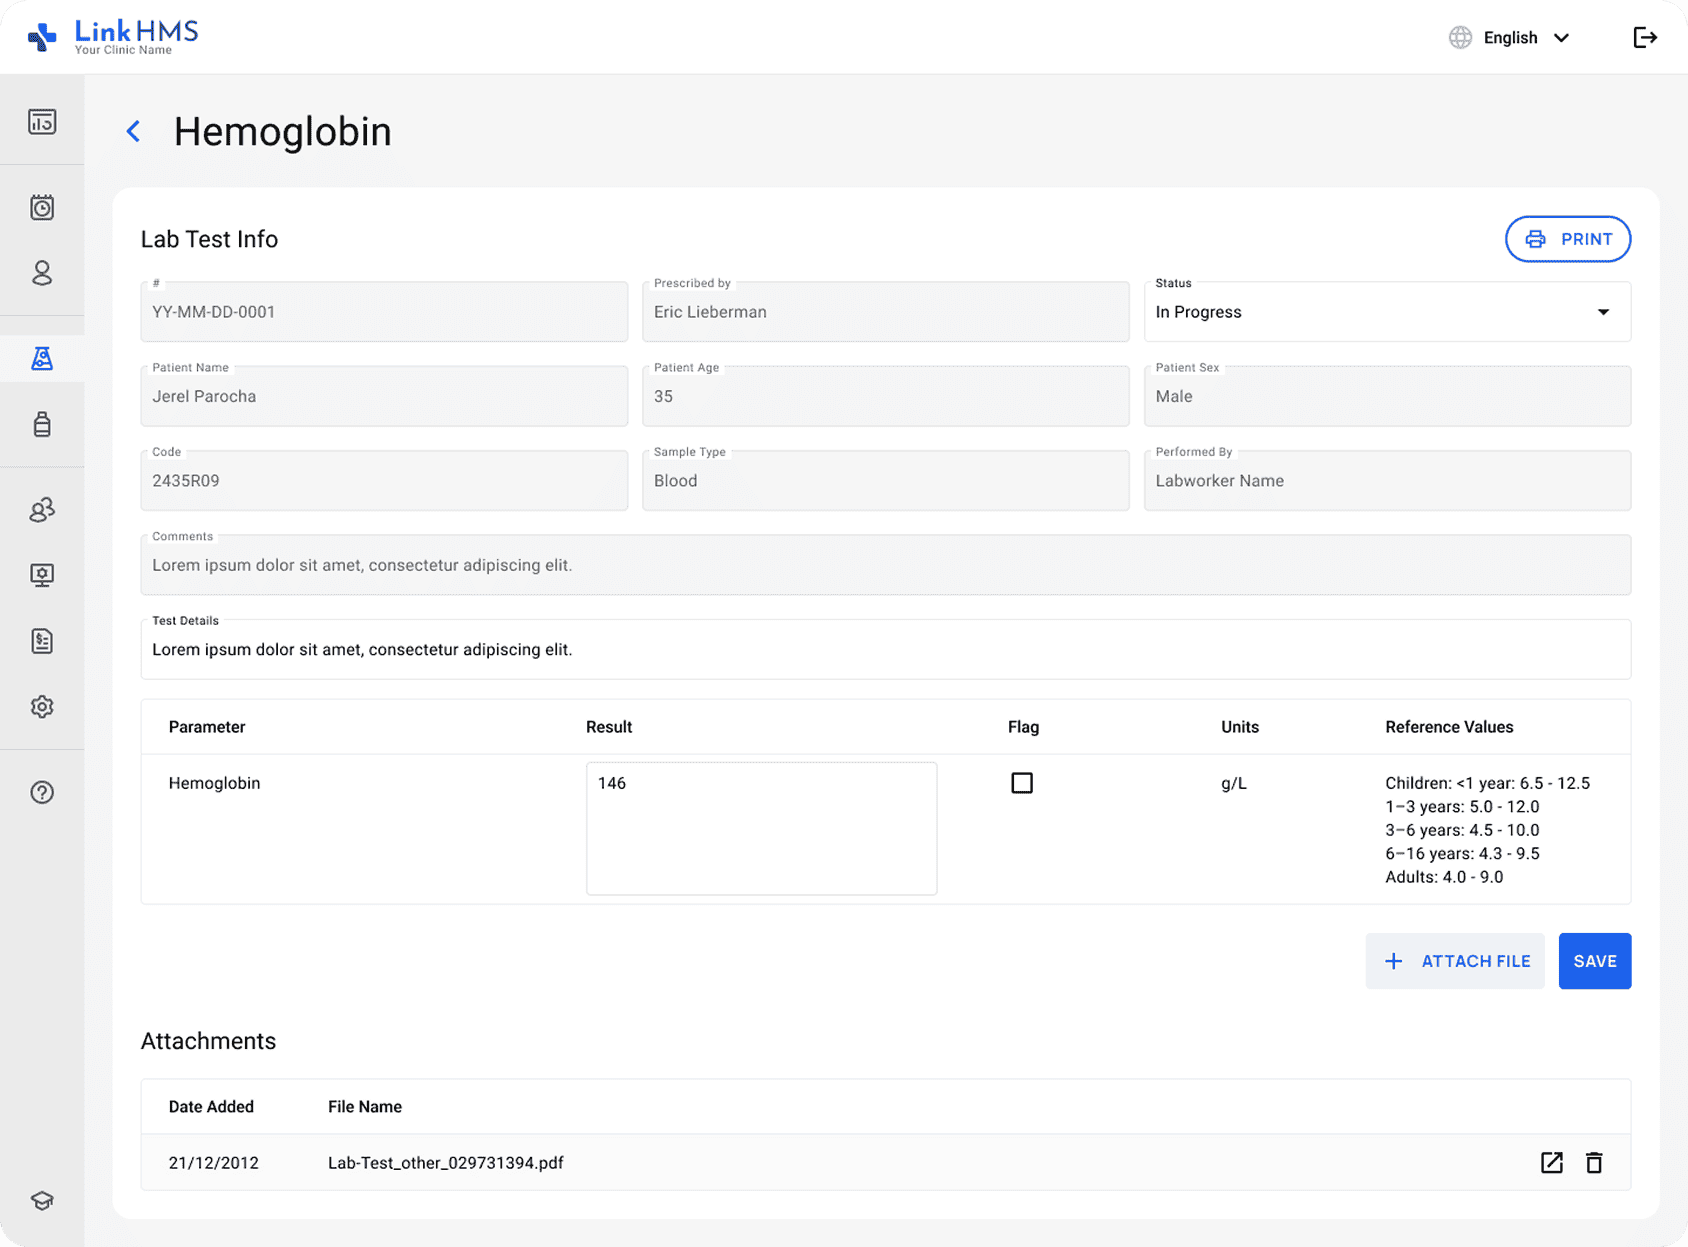Click the globe language icon
Image resolution: width=1688 pixels, height=1247 pixels.
tap(1460, 38)
